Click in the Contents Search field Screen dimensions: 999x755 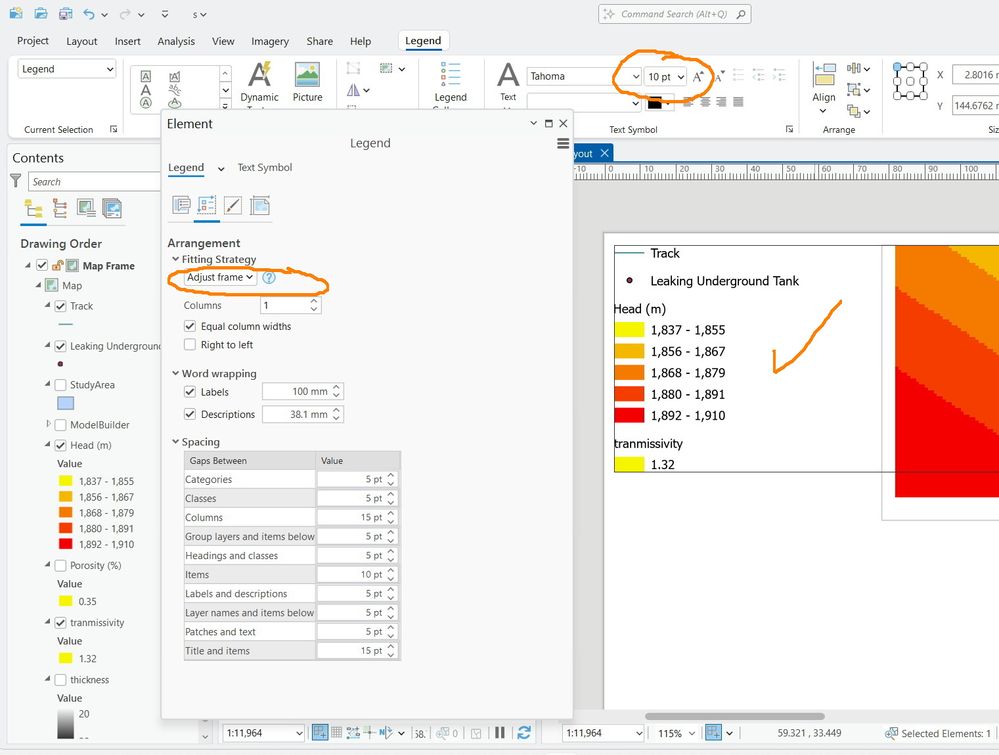point(93,182)
